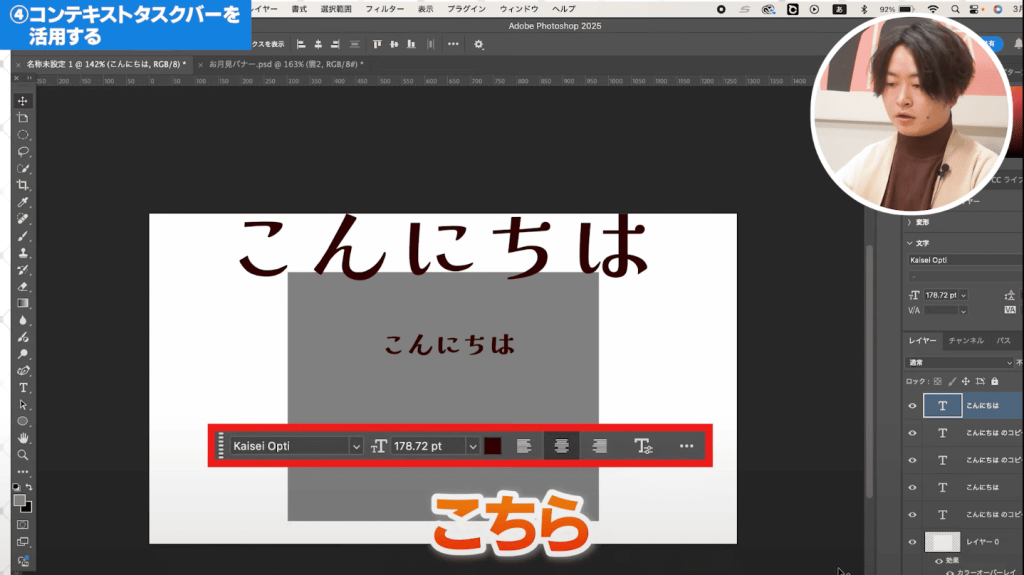Toggle lock position in Layers panel

coord(966,382)
